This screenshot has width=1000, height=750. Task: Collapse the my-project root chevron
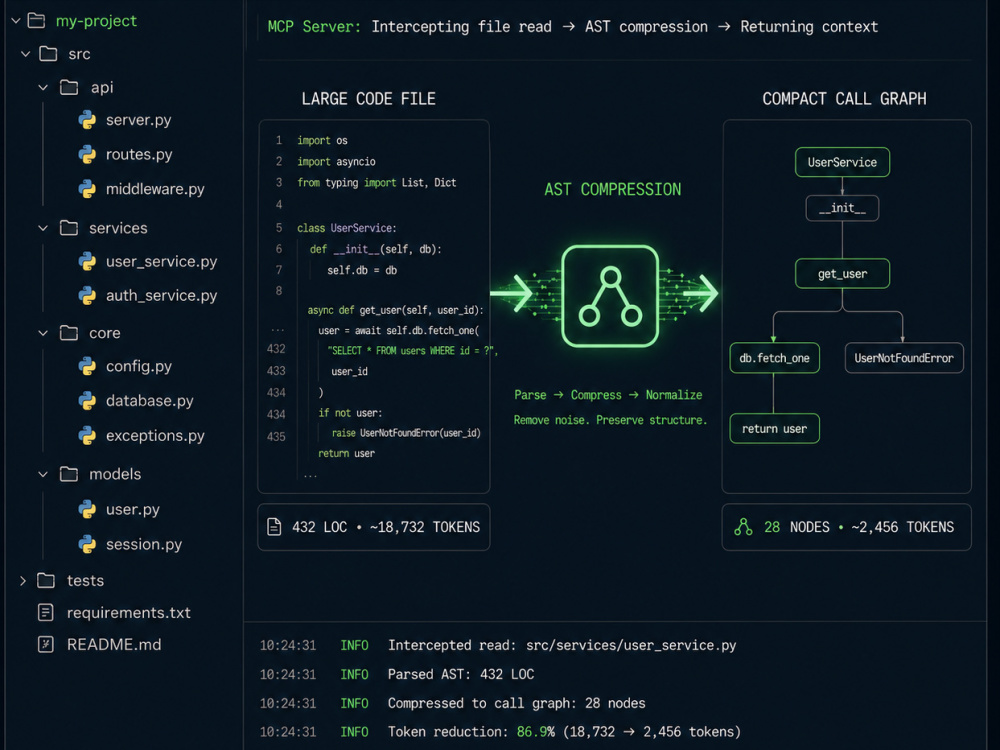[x=16, y=21]
